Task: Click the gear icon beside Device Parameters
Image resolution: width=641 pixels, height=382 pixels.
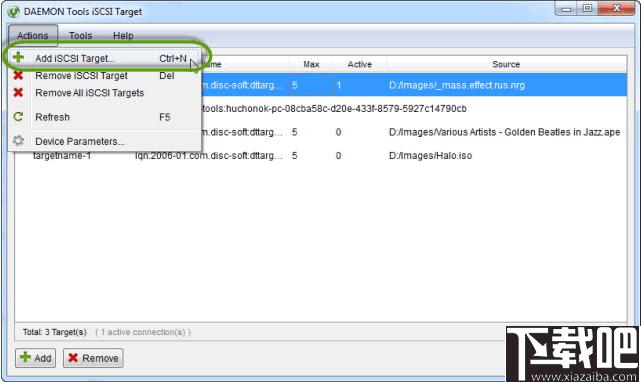Action: [18, 141]
